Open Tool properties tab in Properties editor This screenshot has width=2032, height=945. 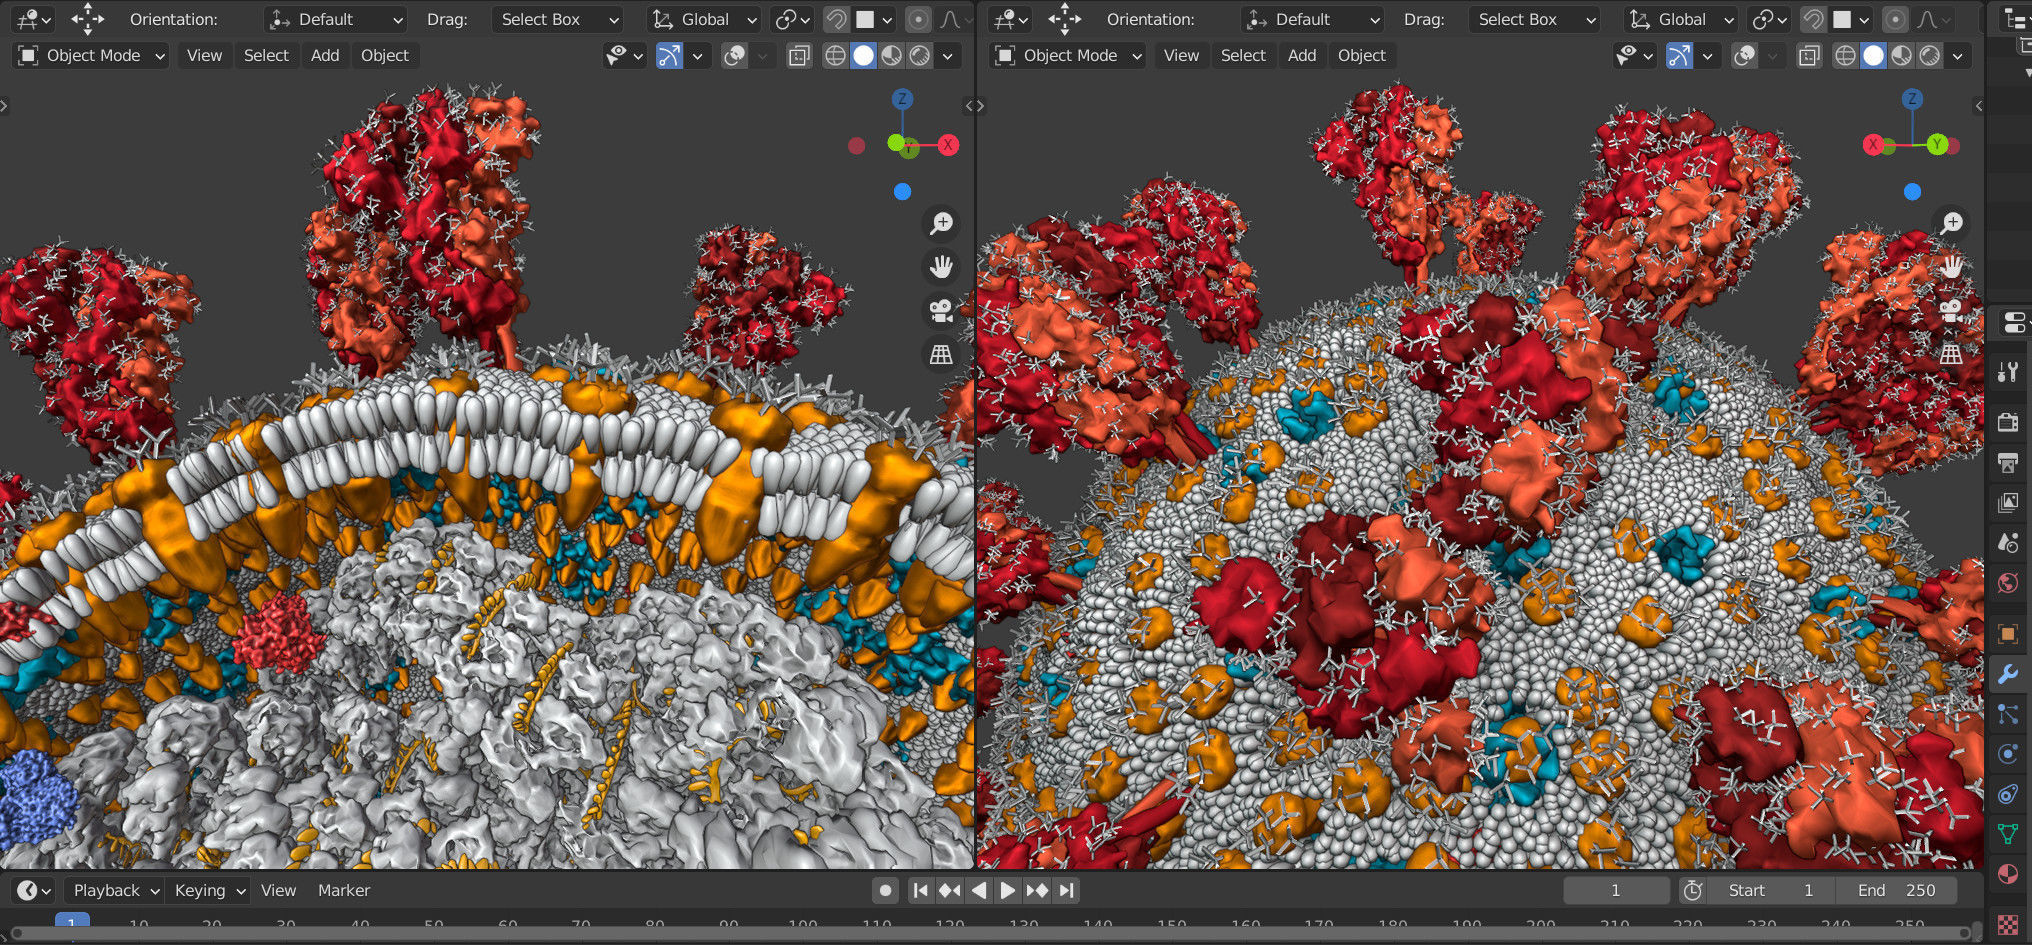(x=2008, y=372)
